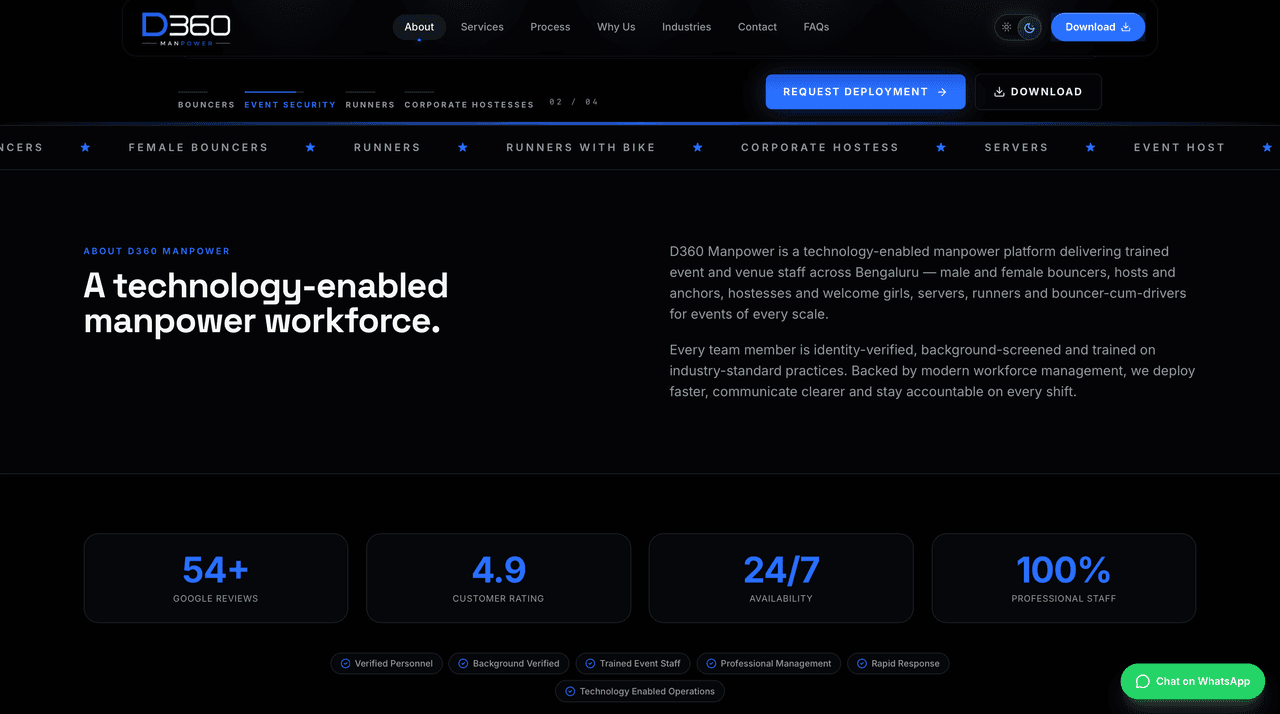Click the 24/7 Availability card
The width and height of the screenshot is (1280, 714).
coord(781,578)
